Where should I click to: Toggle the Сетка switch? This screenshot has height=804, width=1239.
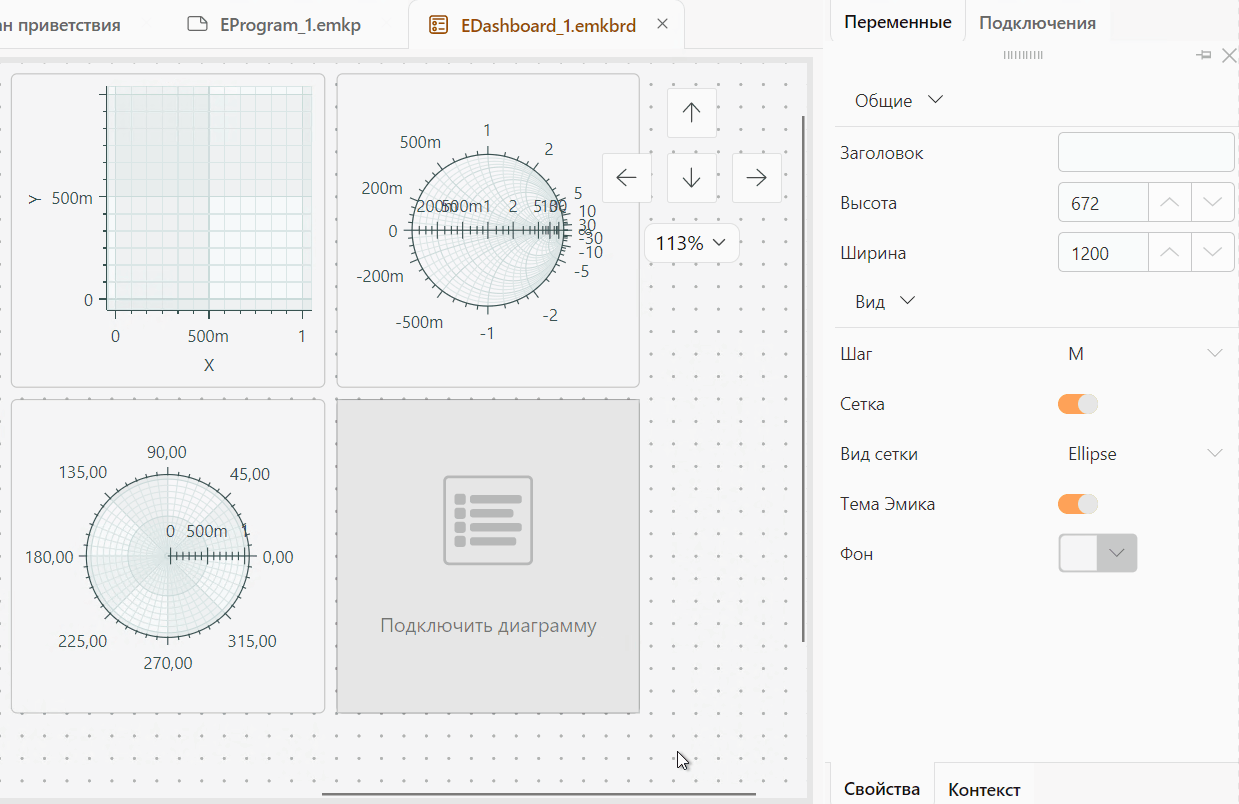point(1078,404)
